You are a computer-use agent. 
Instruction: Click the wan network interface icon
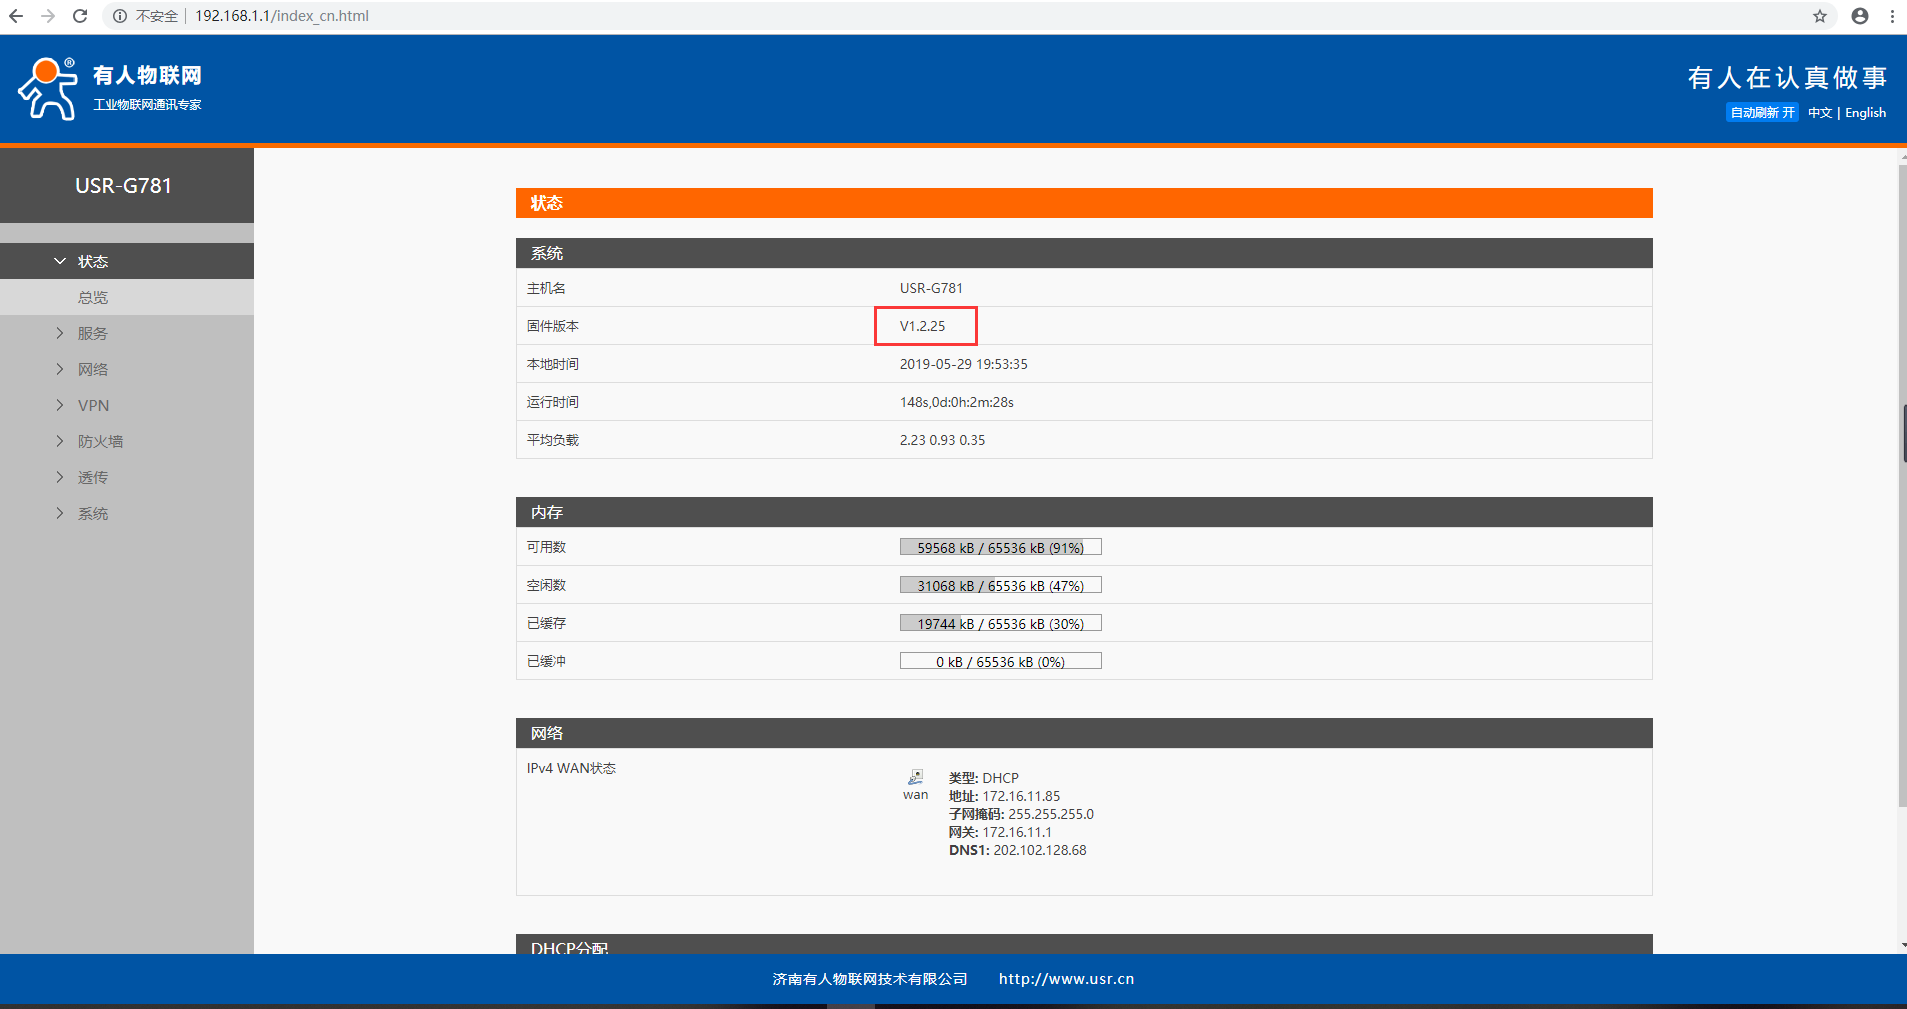click(x=915, y=777)
